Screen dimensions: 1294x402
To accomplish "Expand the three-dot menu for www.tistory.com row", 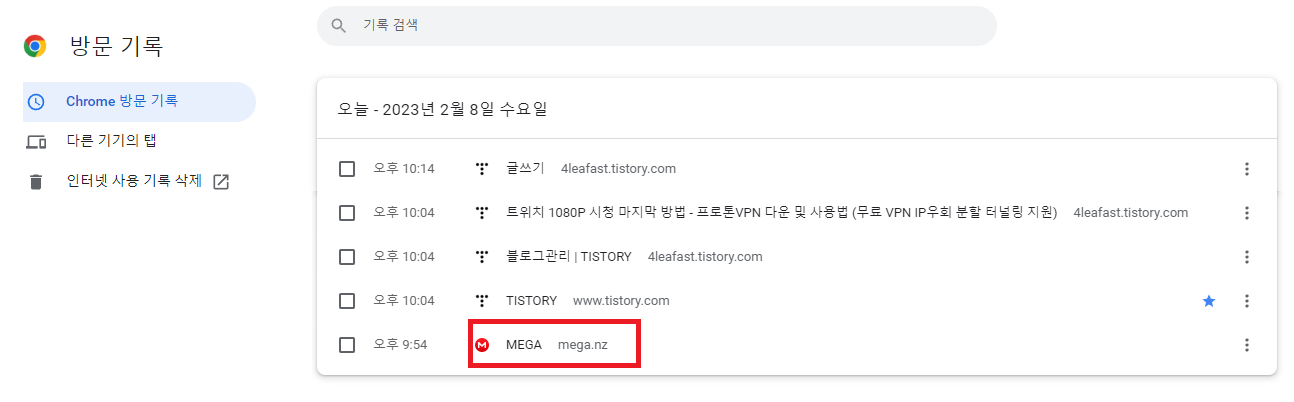I will [1246, 301].
